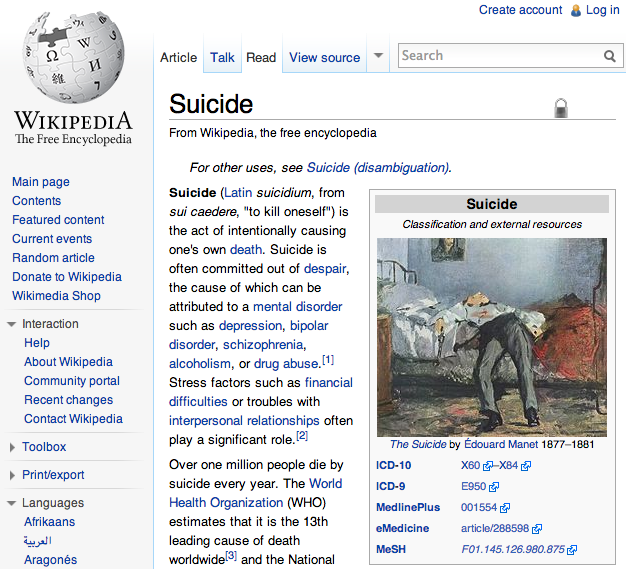Screen dimensions: 626x569
Task: Click into the Search input field
Action: [x=498, y=56]
